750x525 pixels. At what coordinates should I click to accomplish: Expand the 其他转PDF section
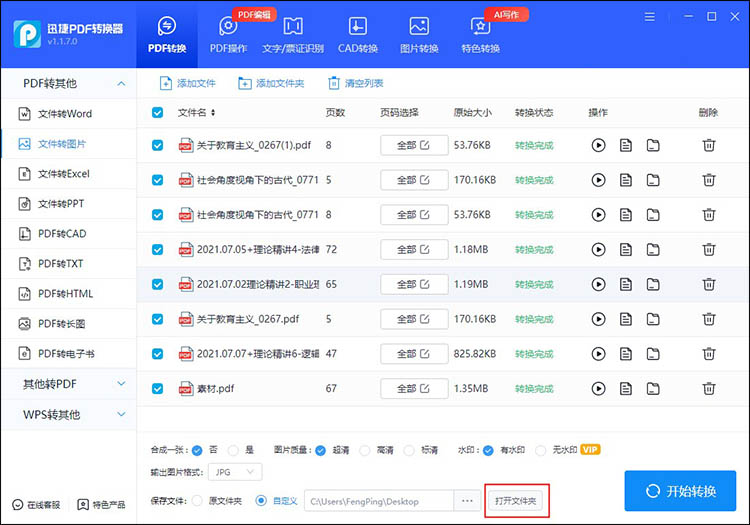(x=68, y=384)
